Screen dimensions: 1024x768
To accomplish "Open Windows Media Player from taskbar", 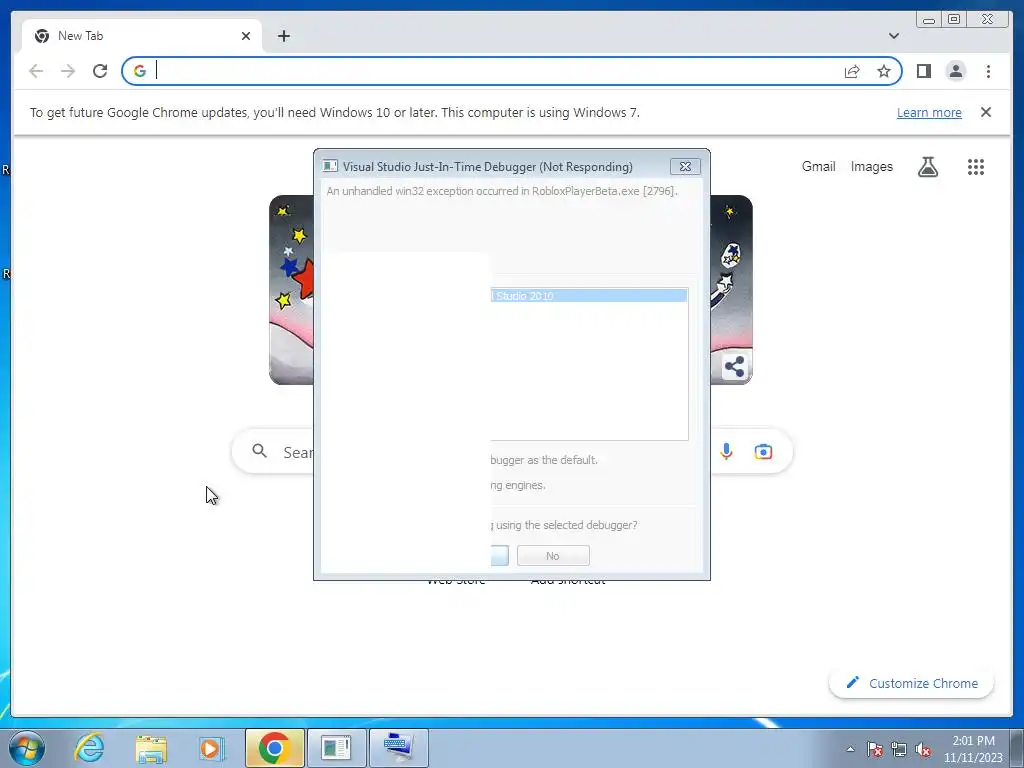I will point(211,748).
